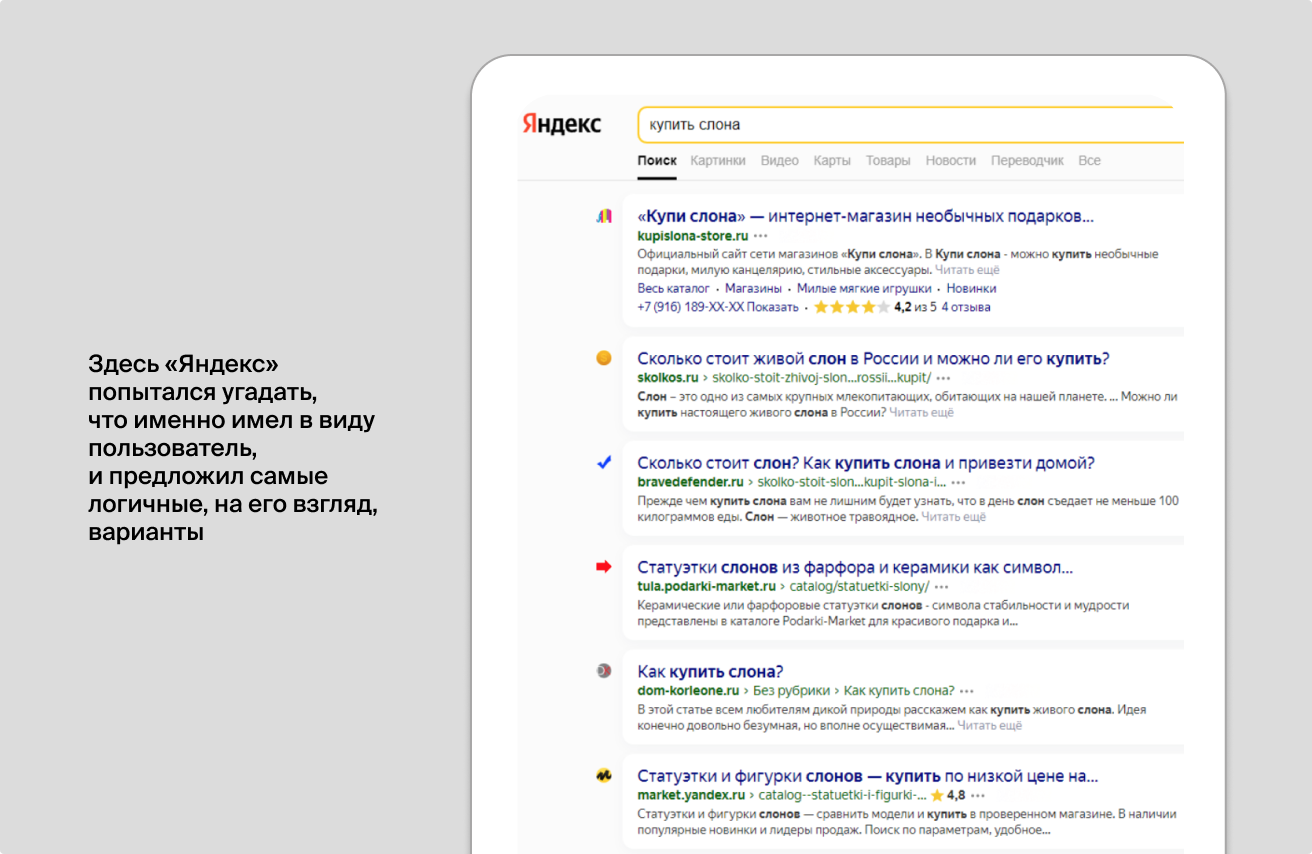
Task: Open 'Статуэтки слонов из фарфора' result
Action: [855, 567]
